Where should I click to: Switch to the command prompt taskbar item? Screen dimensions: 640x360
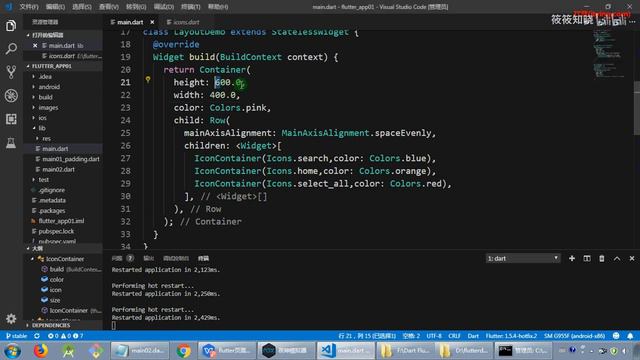(522, 351)
